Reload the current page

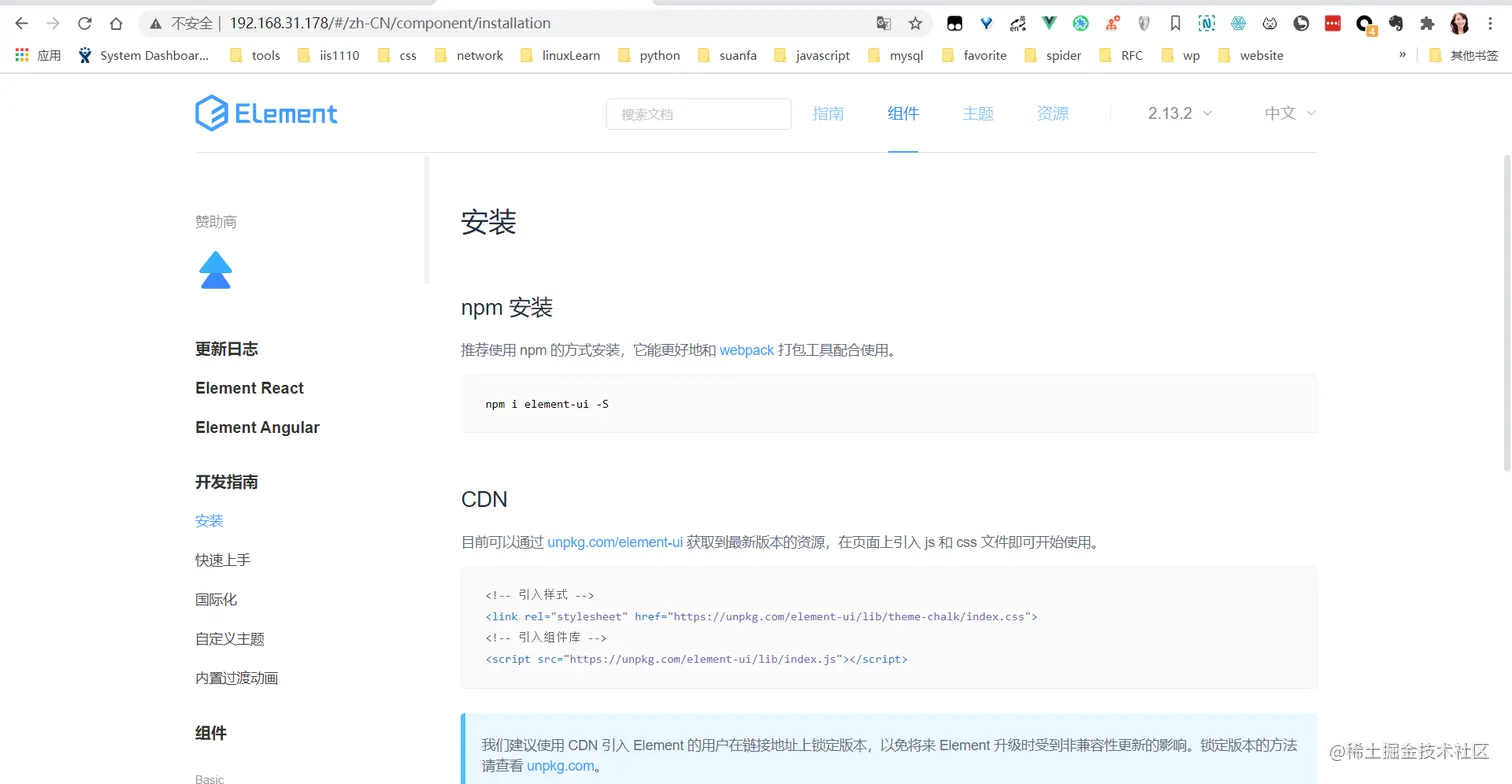pyautogui.click(x=85, y=23)
